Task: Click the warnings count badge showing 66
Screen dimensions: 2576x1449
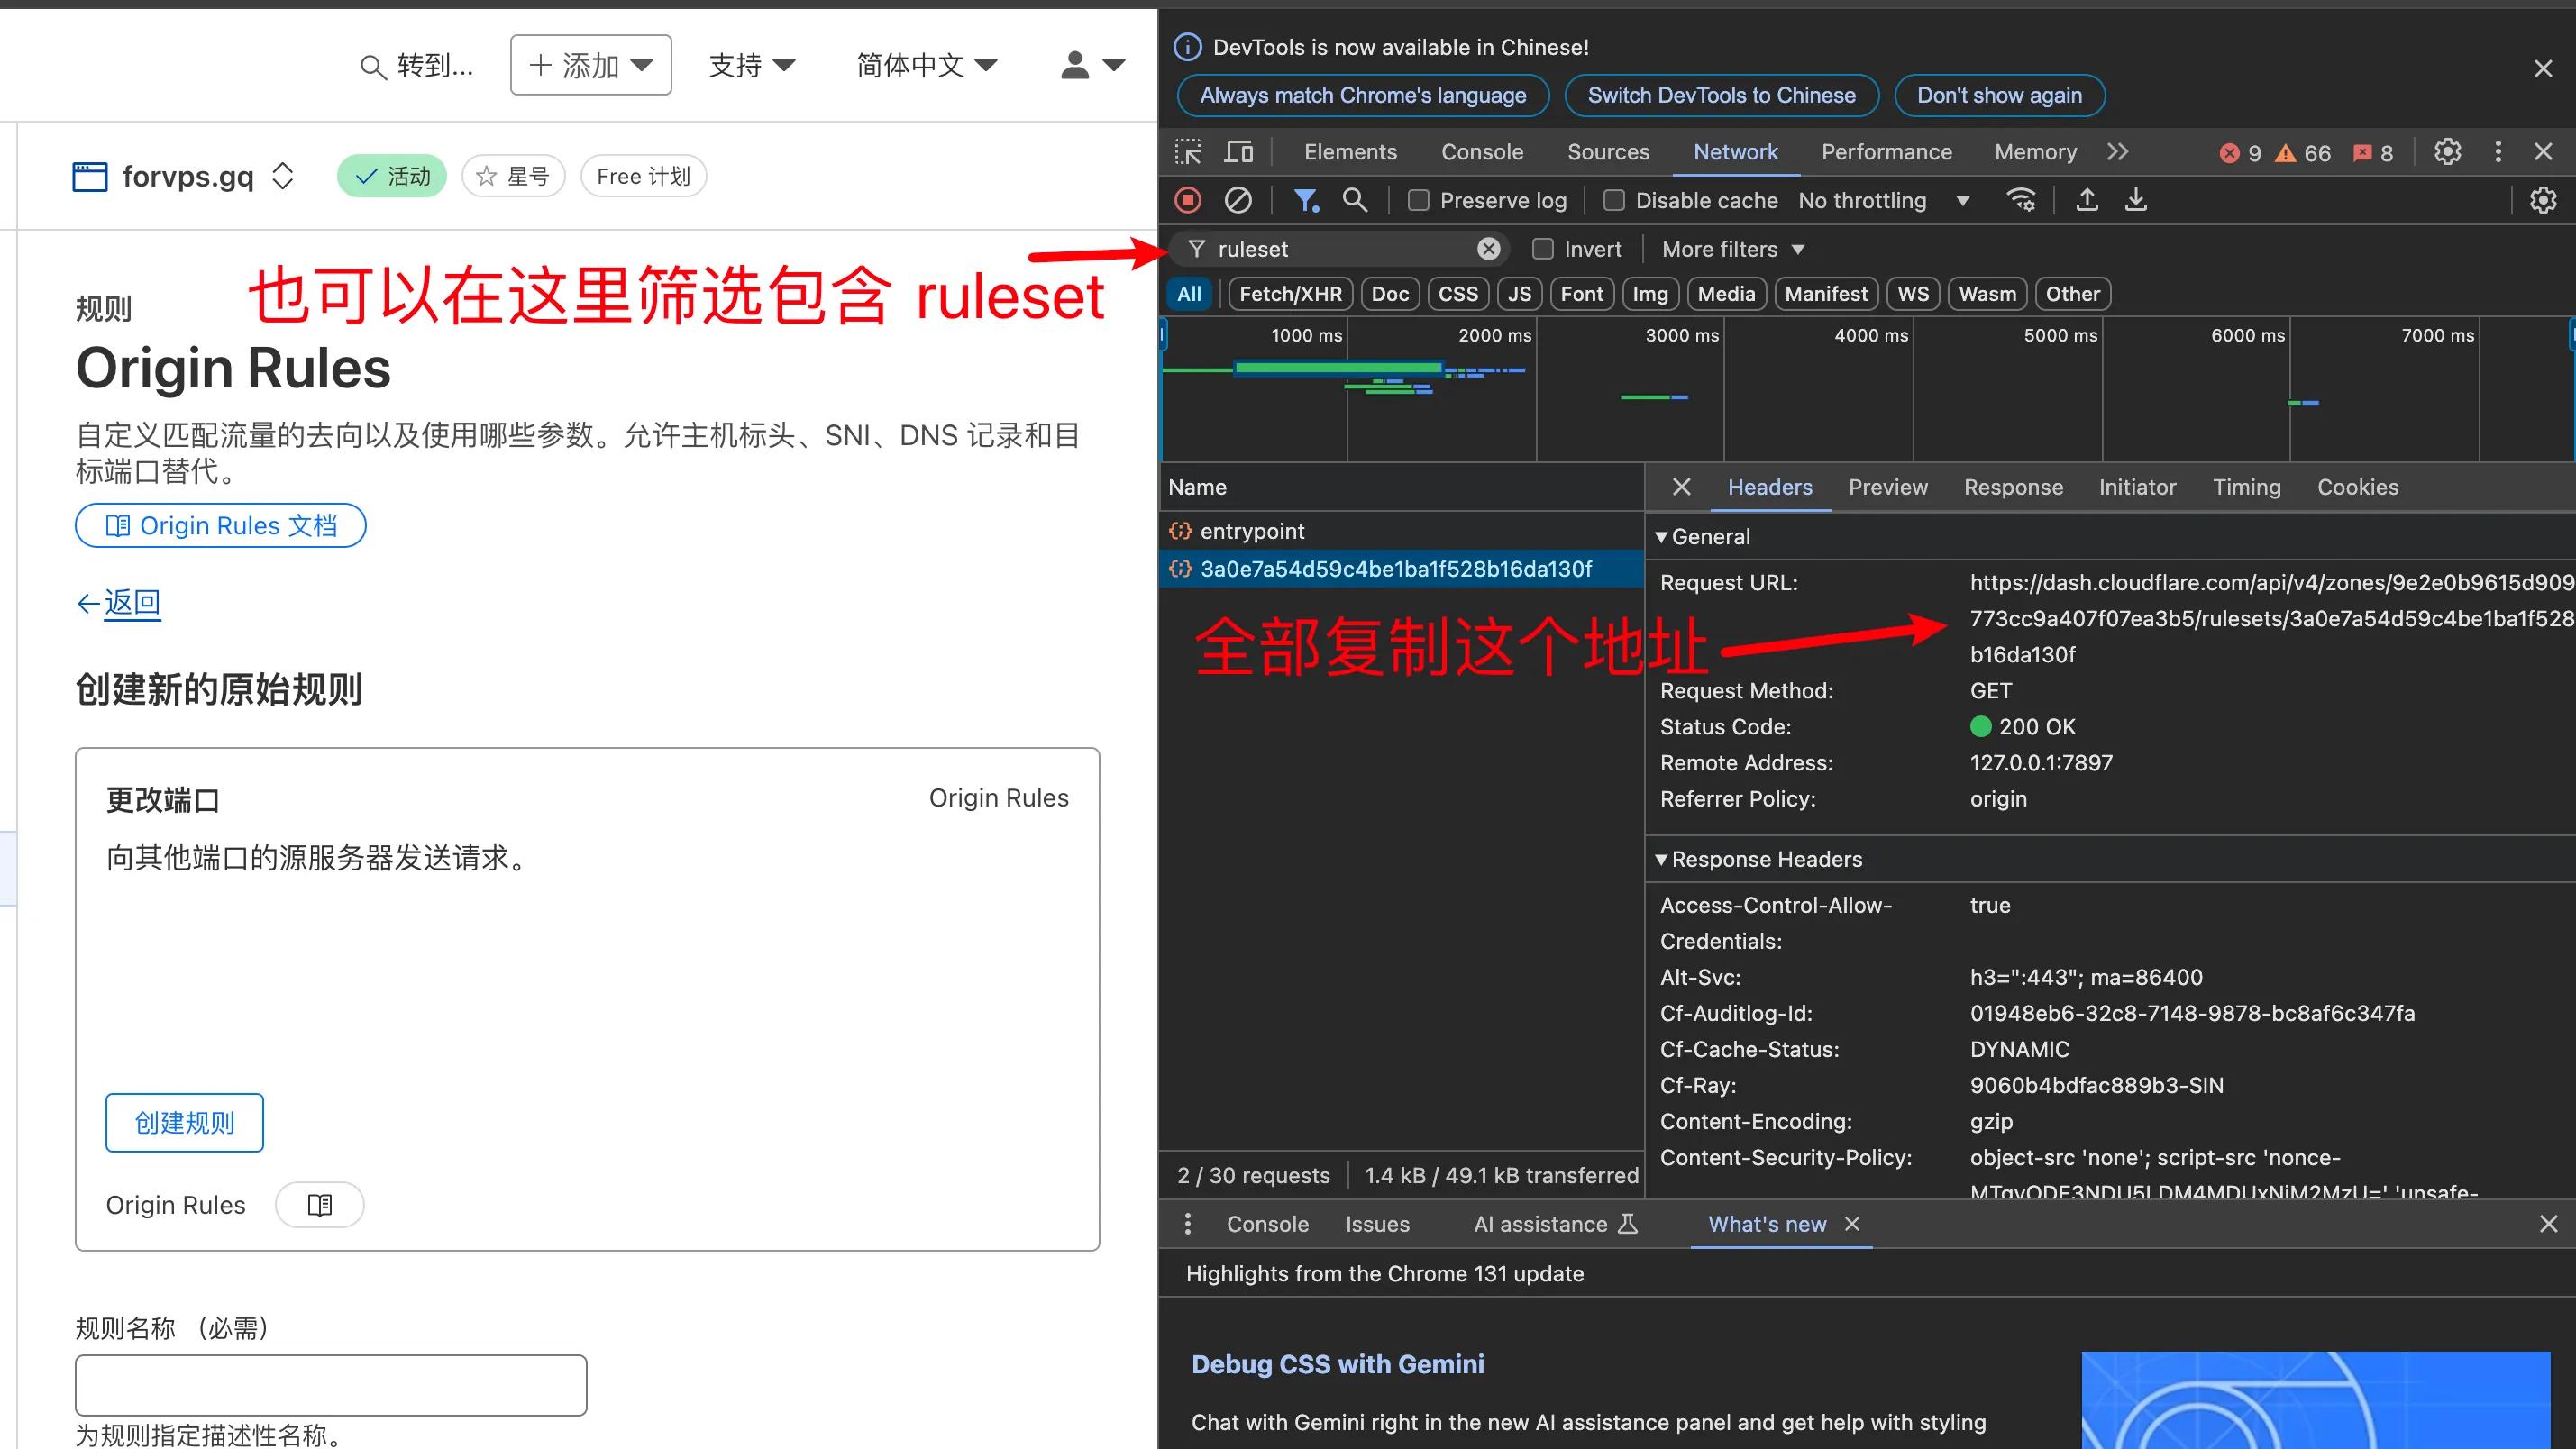Action: pos(2303,153)
